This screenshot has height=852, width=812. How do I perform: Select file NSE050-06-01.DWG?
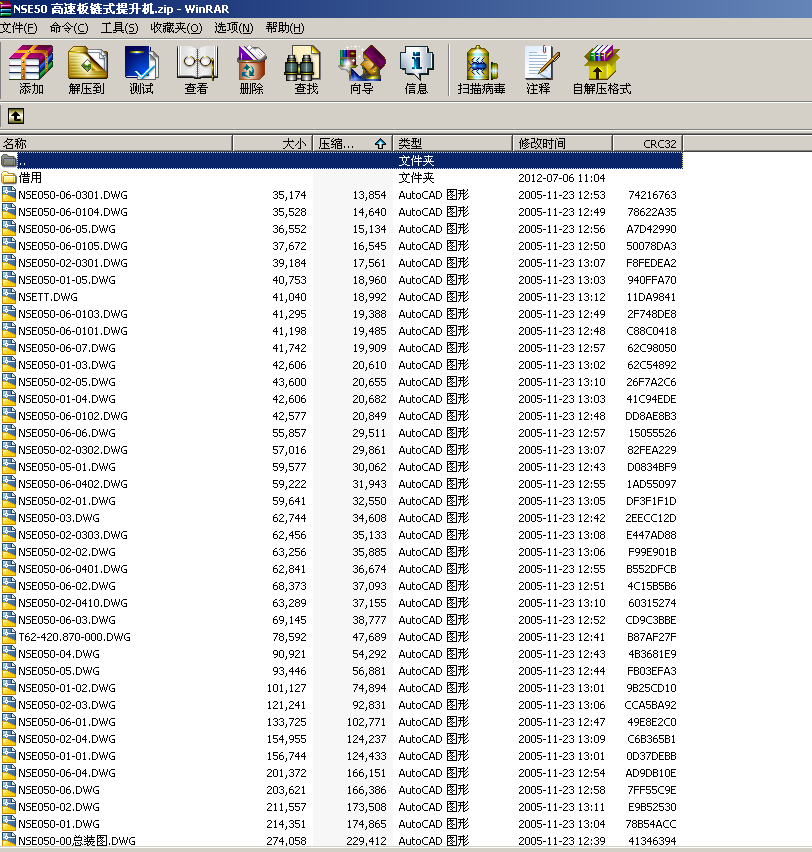click(x=67, y=722)
